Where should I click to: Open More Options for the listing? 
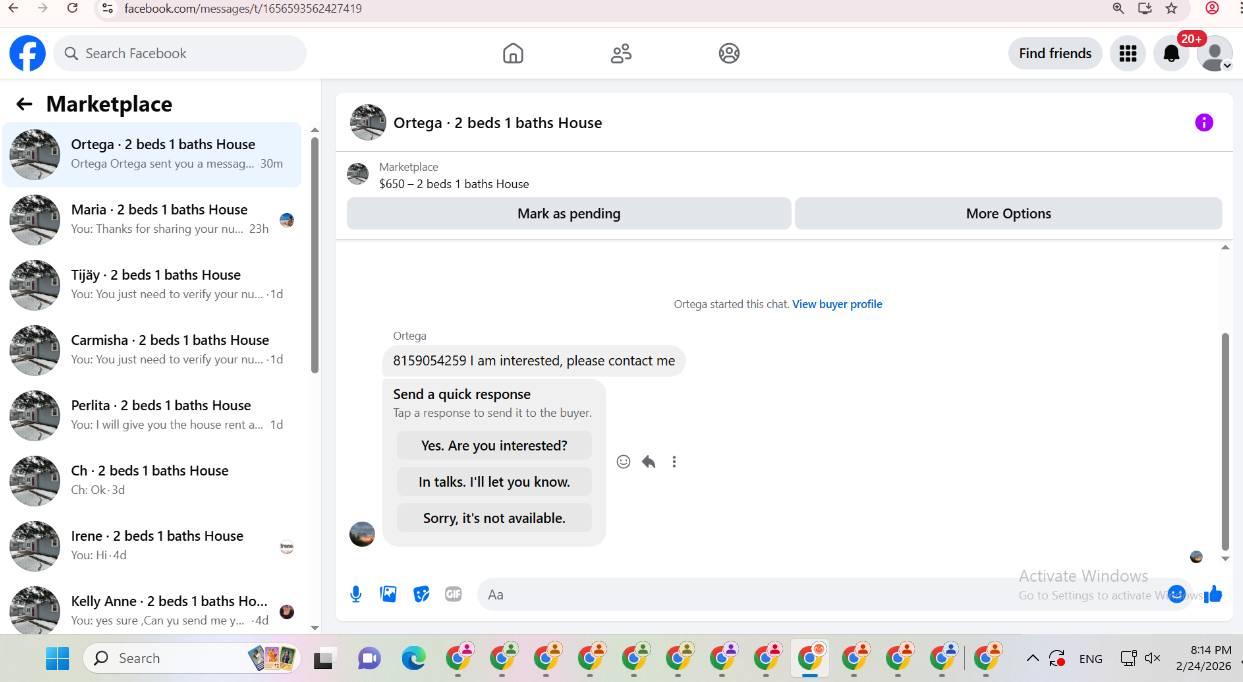click(1008, 213)
